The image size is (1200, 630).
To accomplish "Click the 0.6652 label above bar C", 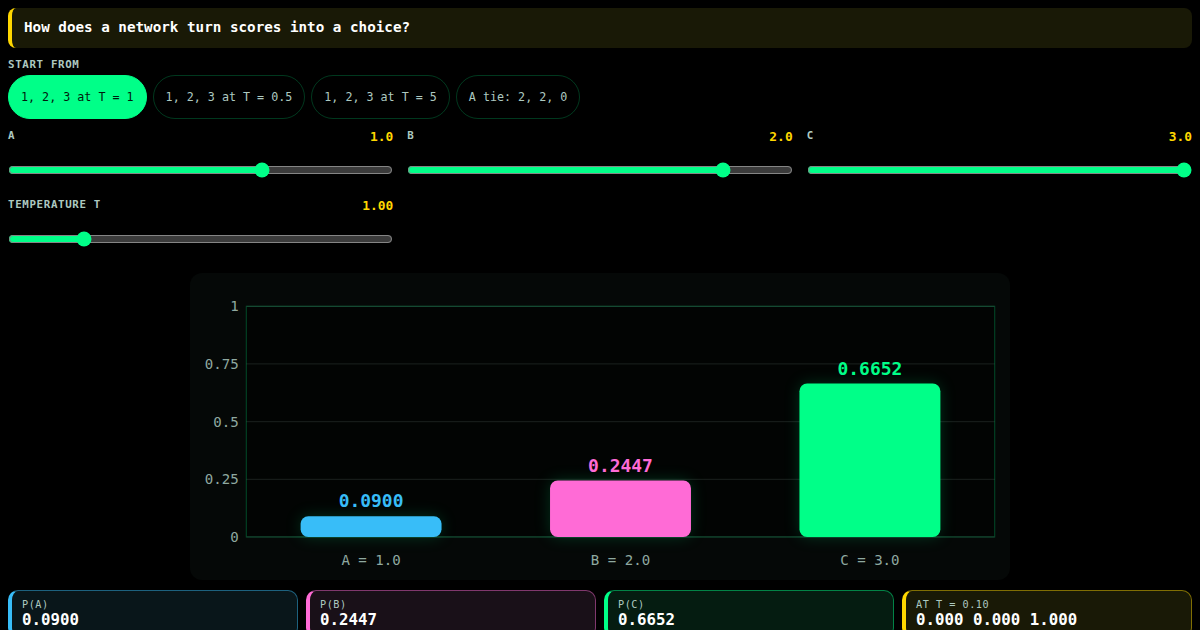I will pos(870,369).
